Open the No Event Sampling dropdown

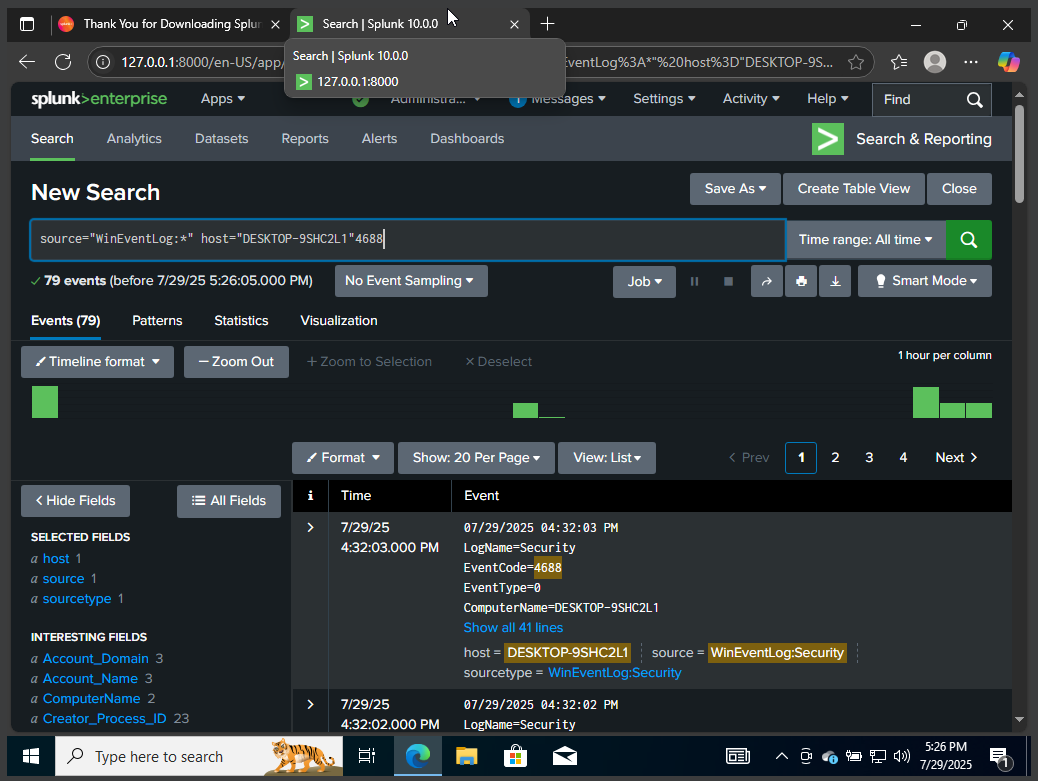[x=411, y=281]
